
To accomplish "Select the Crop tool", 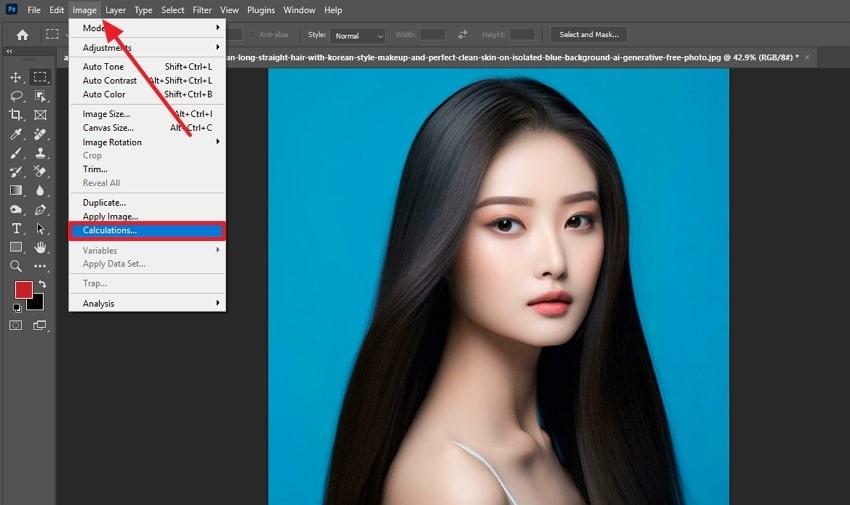I will (x=16, y=115).
